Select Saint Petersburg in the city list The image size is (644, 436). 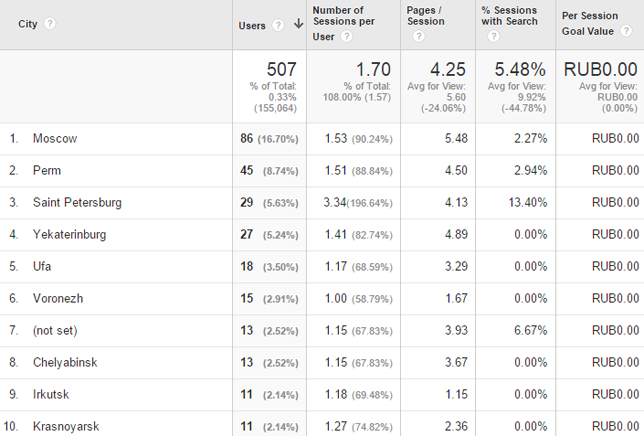[77, 202]
